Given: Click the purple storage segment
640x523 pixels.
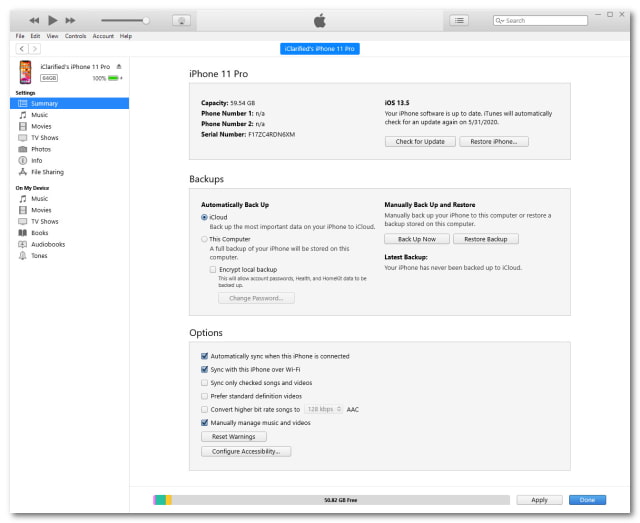Looking at the screenshot, I should click(154, 500).
